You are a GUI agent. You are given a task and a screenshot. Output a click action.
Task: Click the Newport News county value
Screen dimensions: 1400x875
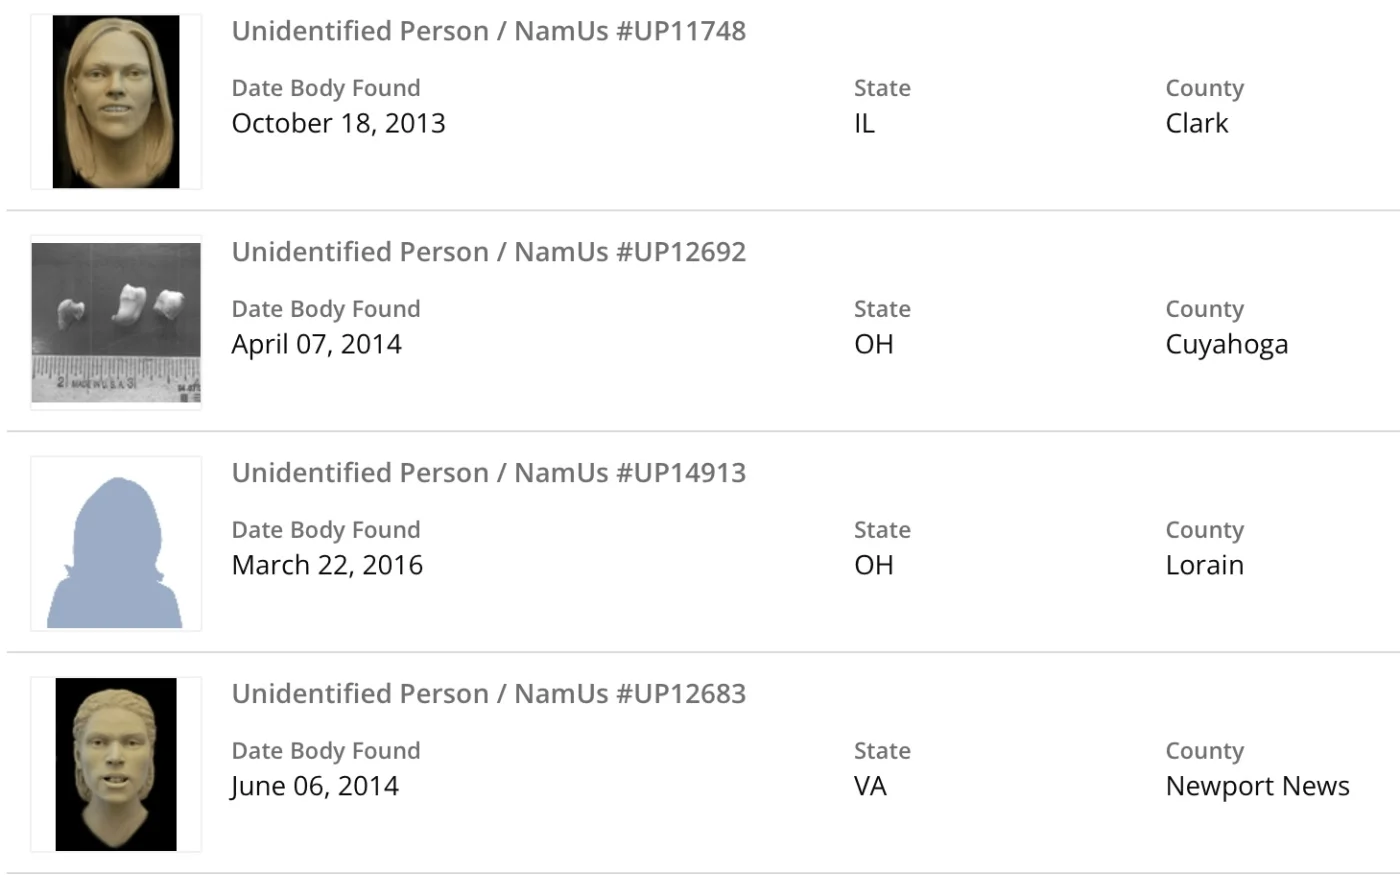(x=1257, y=787)
